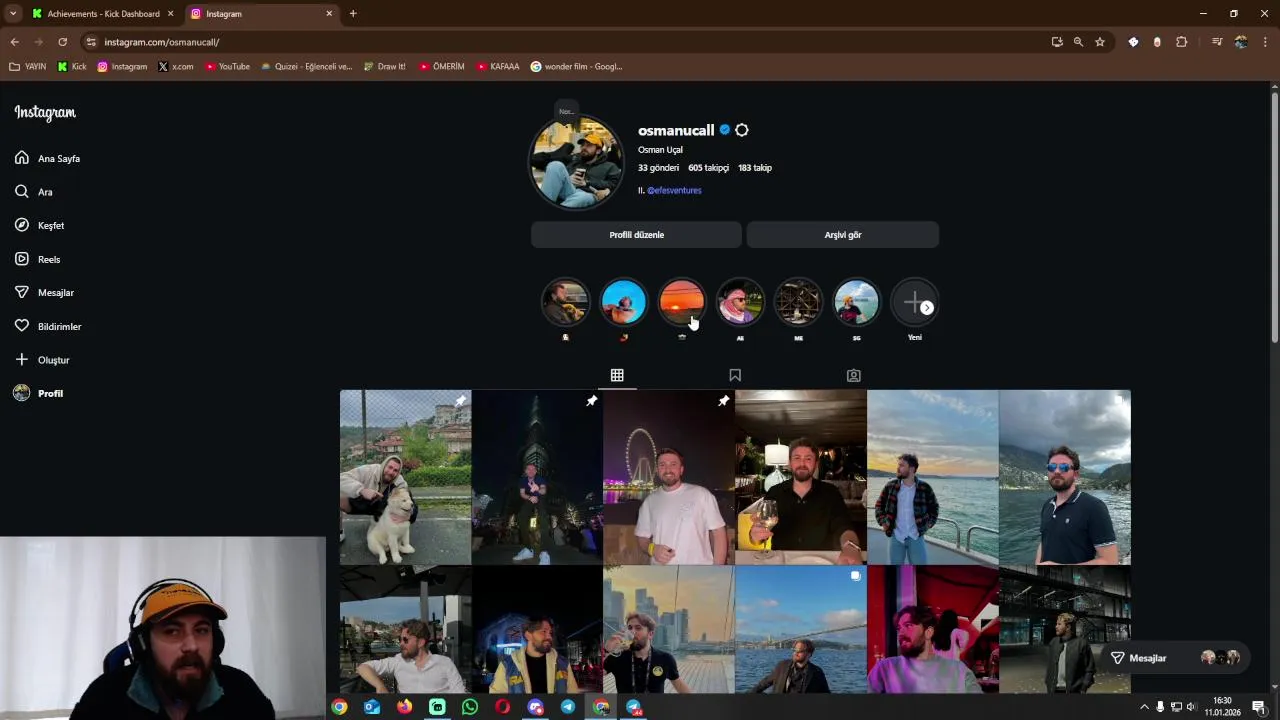Screen dimensions: 1280x720
Task: Close the Instagram browser tab
Action: (x=329, y=14)
